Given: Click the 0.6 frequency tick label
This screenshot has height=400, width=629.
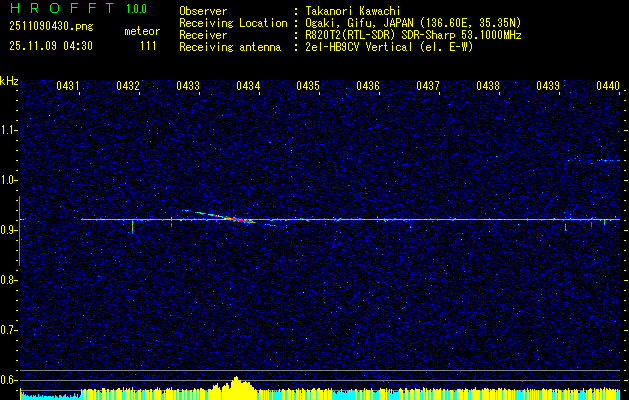Looking at the screenshot, I should (x=9, y=379).
